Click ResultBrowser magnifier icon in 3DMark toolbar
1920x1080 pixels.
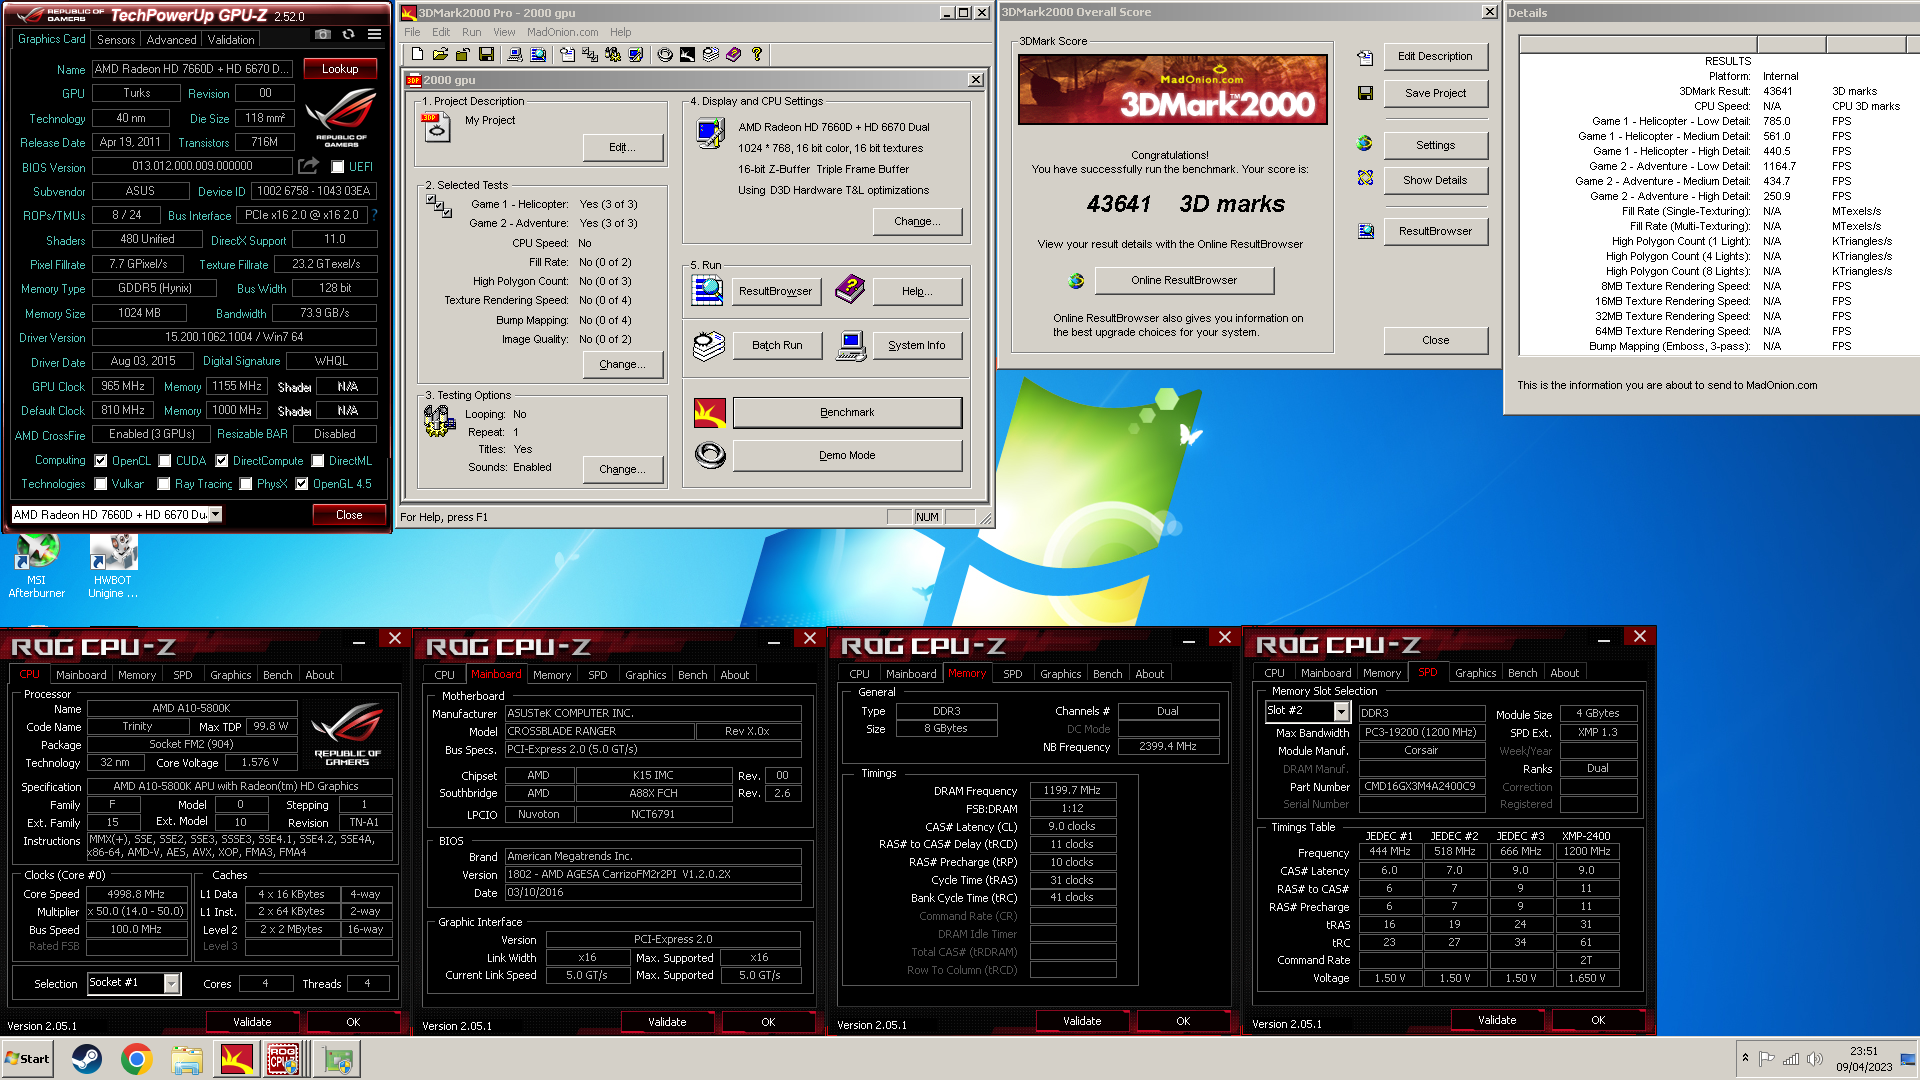click(x=538, y=54)
